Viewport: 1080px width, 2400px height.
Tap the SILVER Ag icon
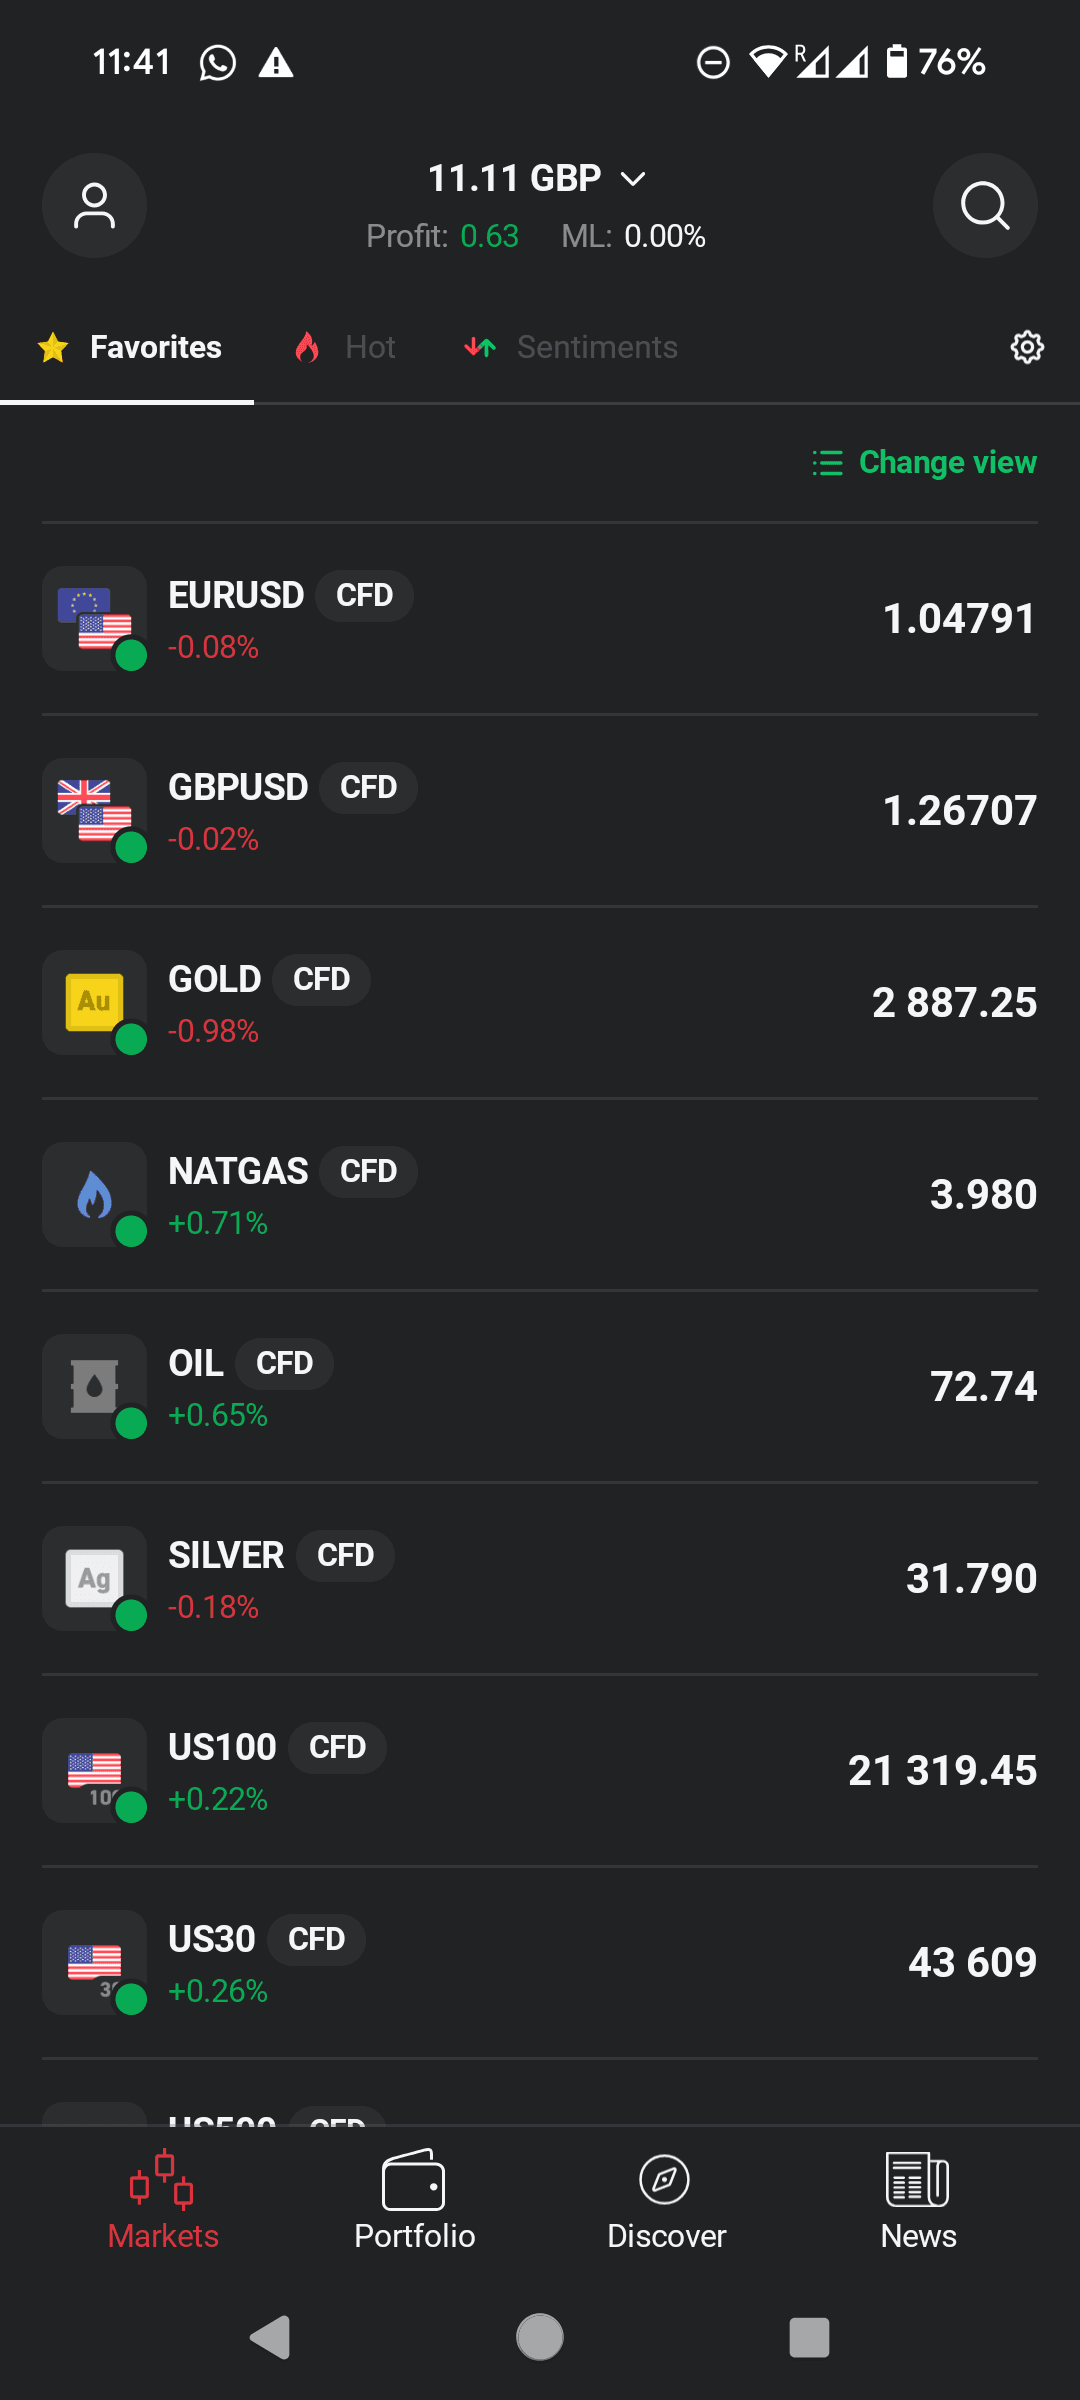pyautogui.click(x=94, y=1578)
